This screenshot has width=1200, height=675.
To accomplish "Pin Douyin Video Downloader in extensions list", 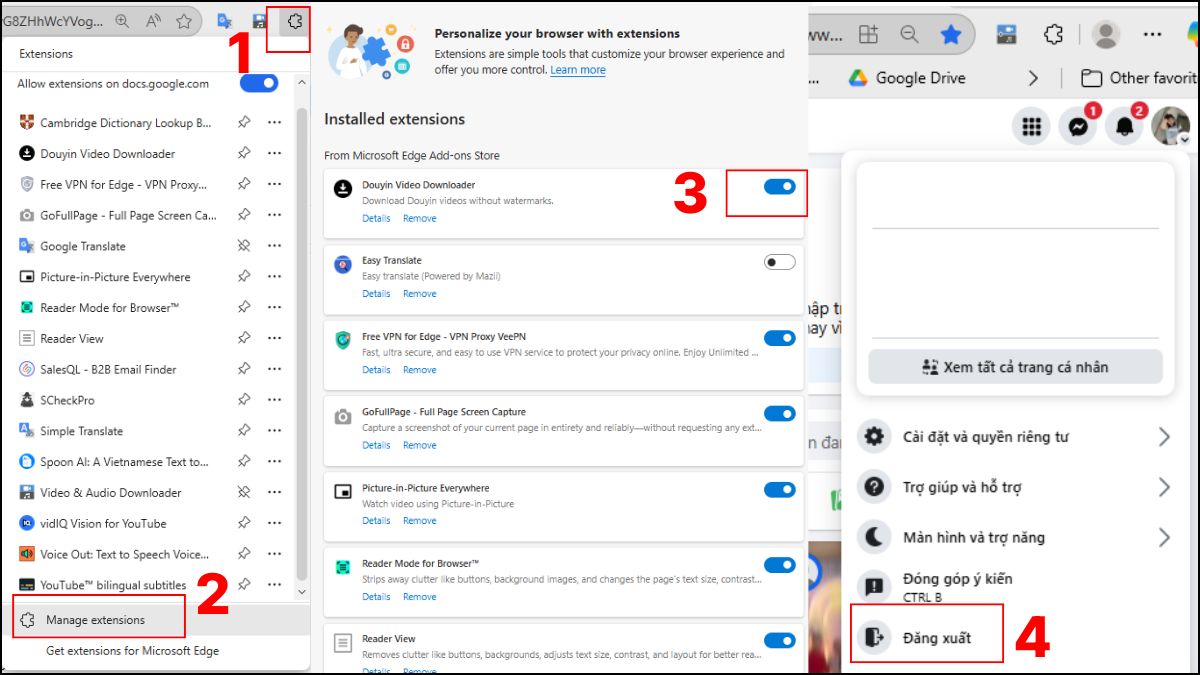I will (x=244, y=154).
